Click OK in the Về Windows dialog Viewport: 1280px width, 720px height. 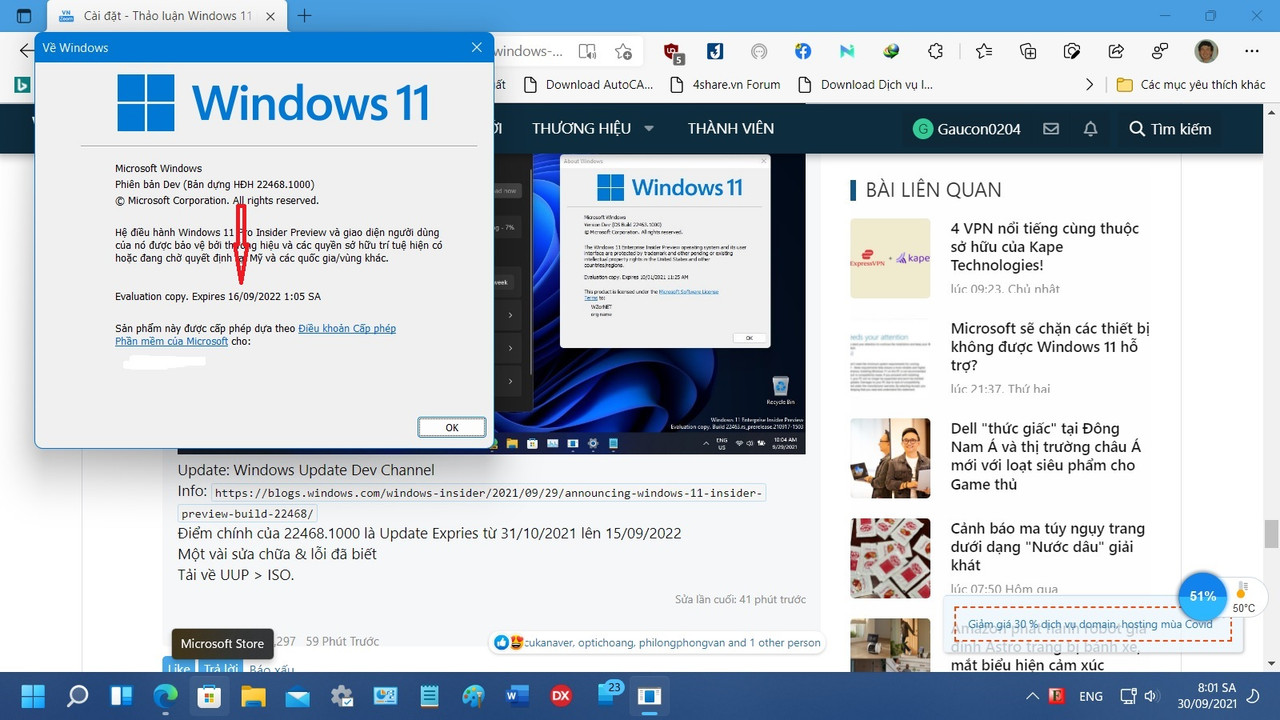452,427
